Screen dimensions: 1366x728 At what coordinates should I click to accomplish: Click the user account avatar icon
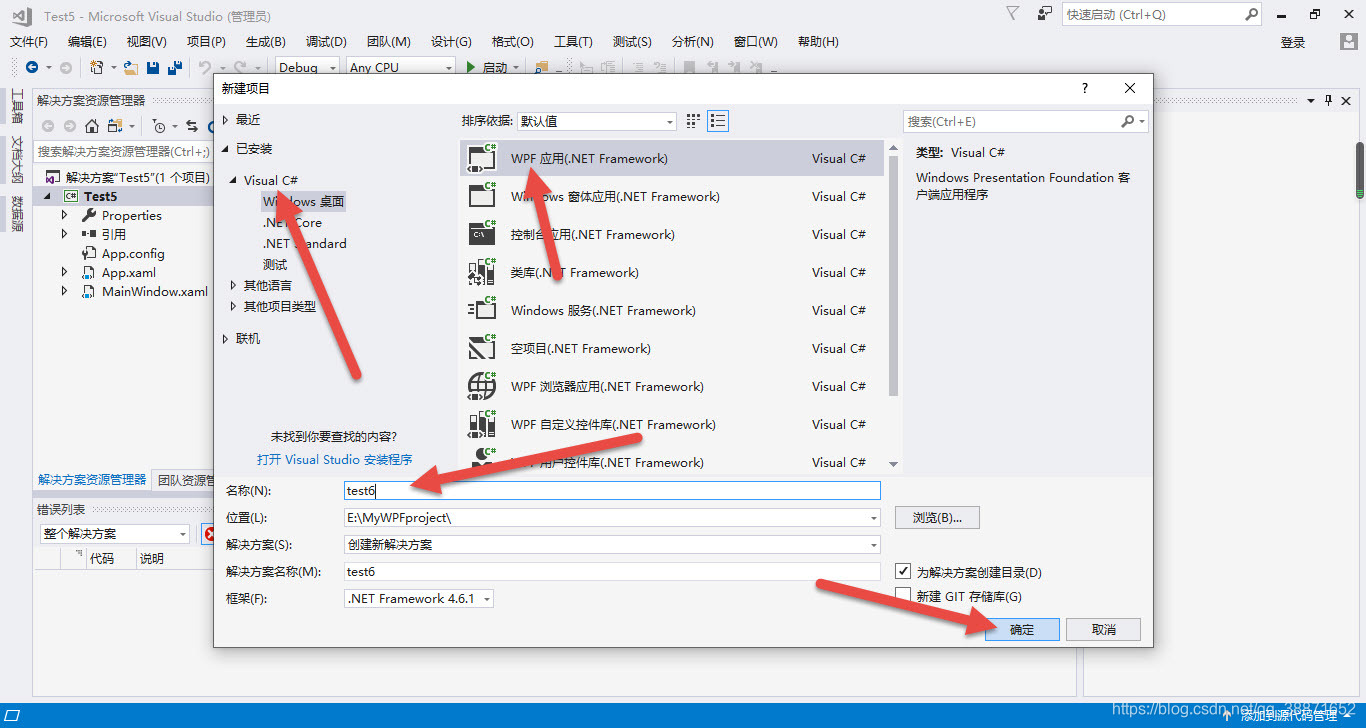1348,42
